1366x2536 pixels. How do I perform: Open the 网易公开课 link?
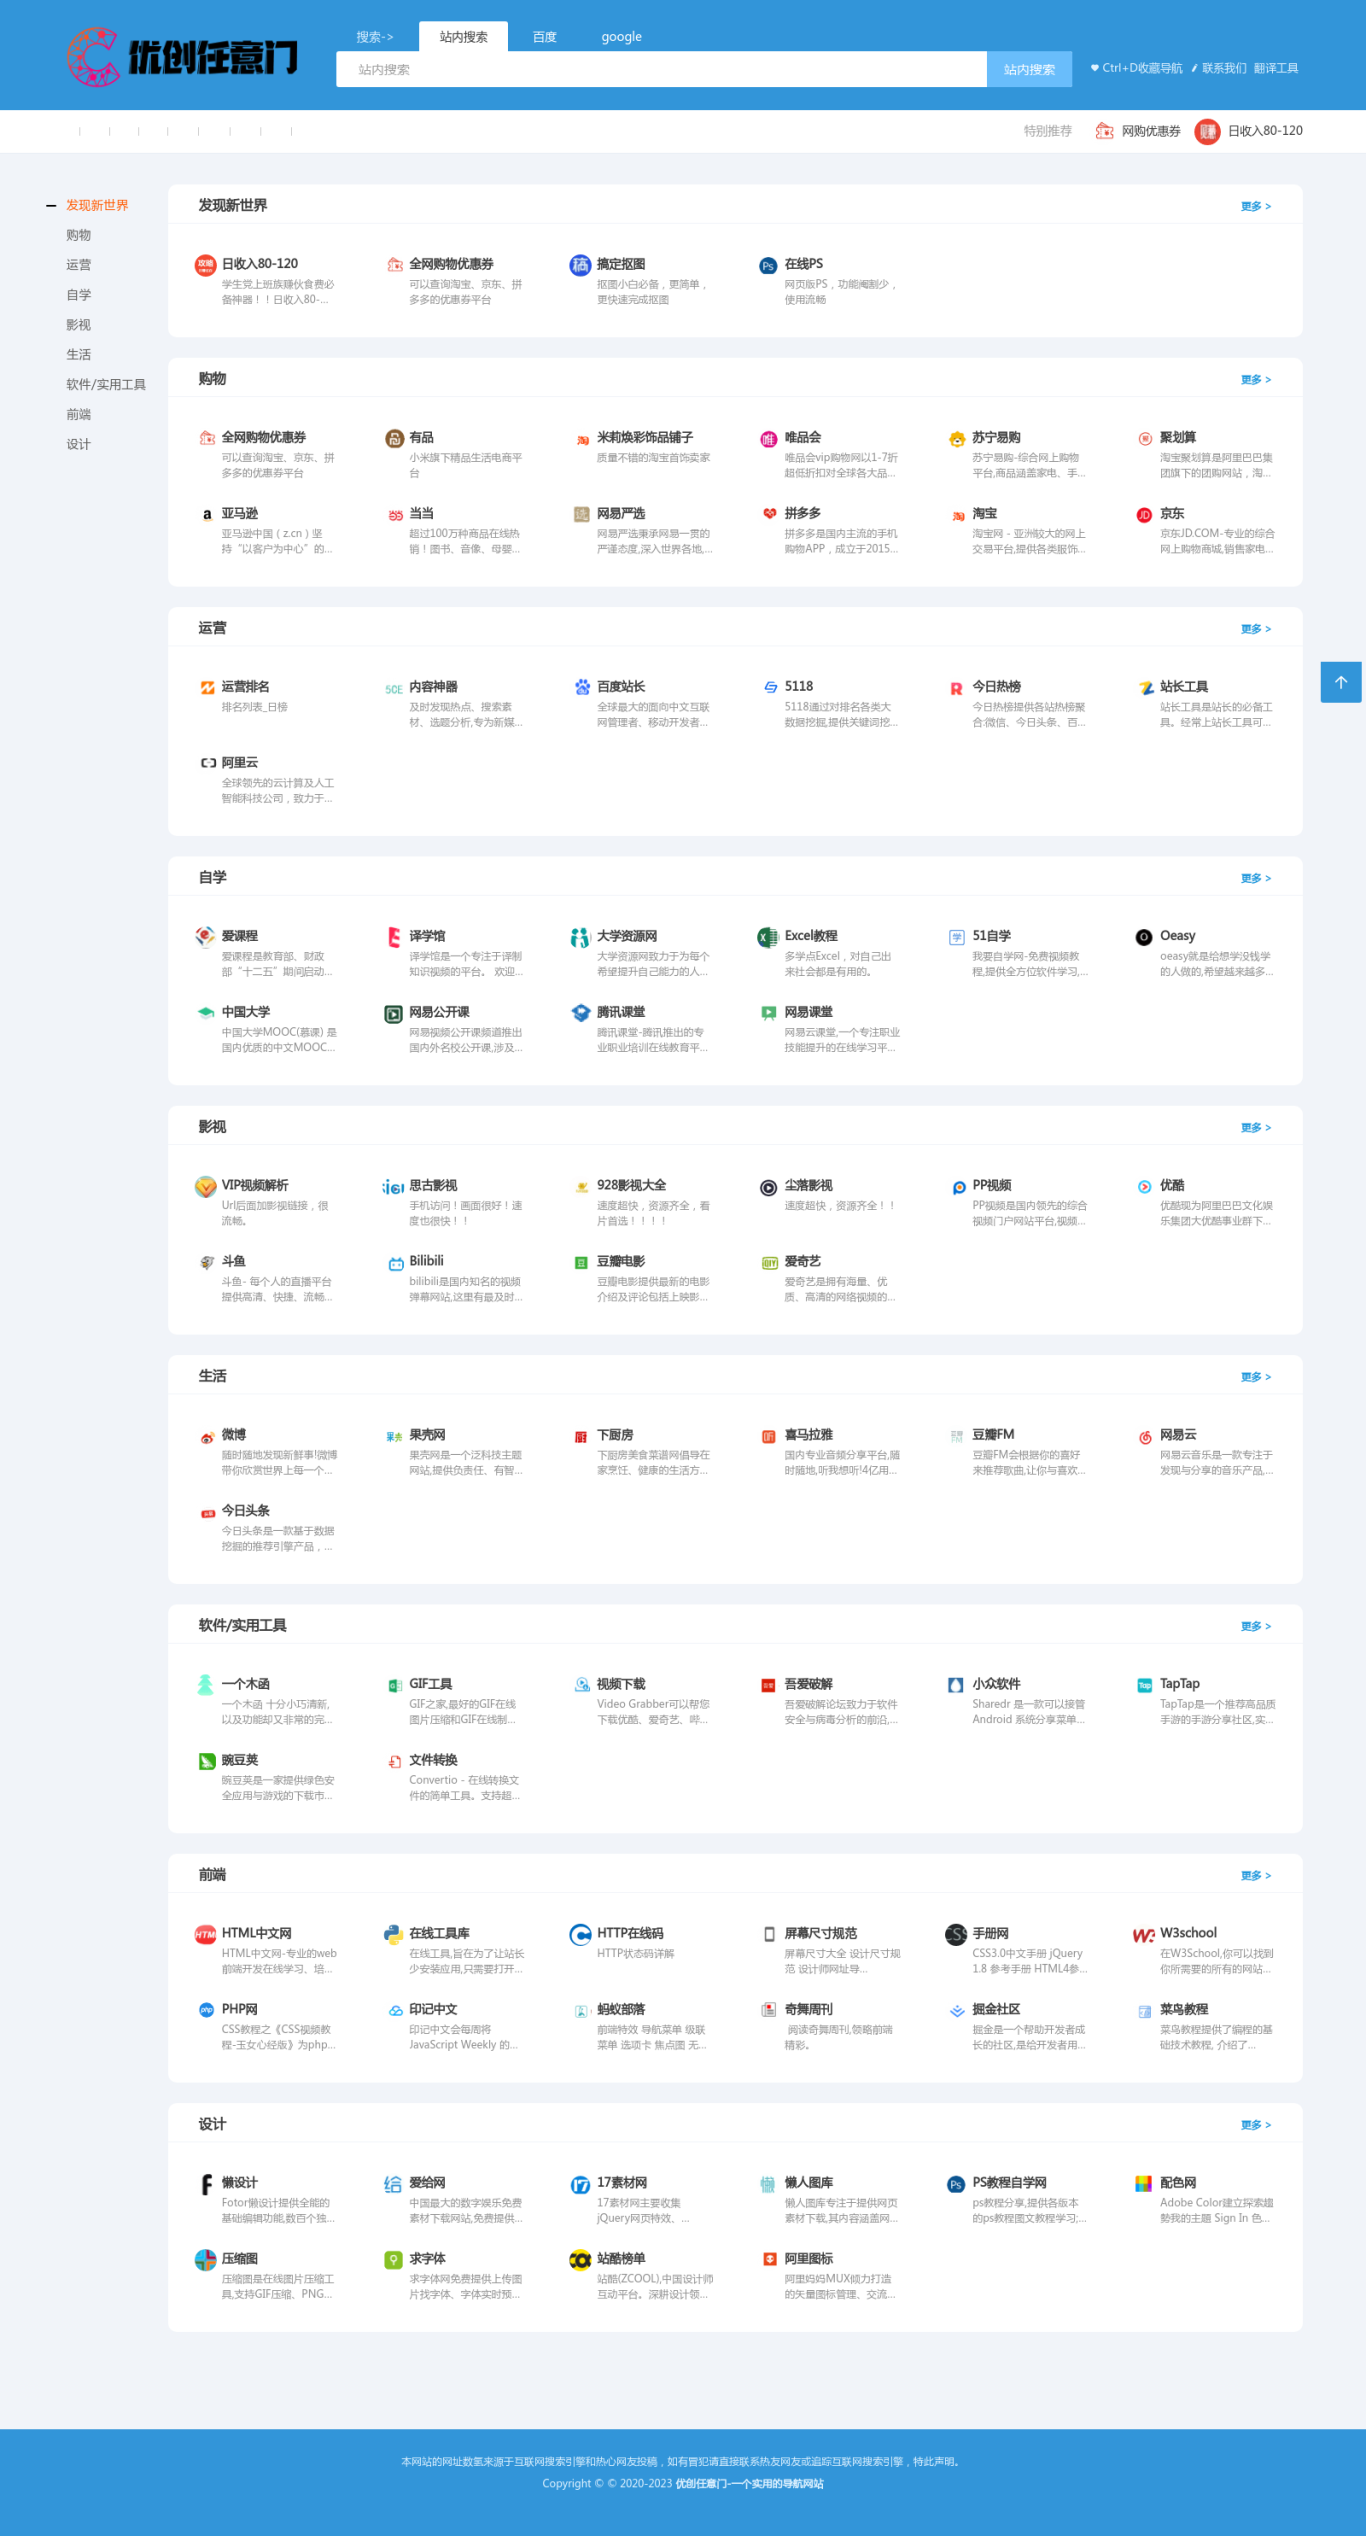439,1012
